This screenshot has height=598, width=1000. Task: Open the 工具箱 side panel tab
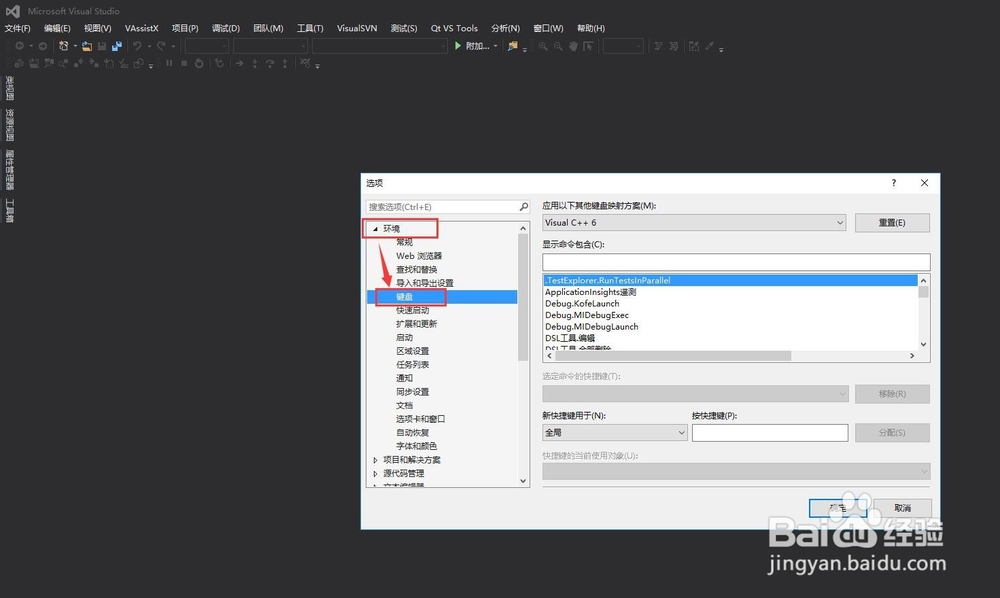point(10,210)
